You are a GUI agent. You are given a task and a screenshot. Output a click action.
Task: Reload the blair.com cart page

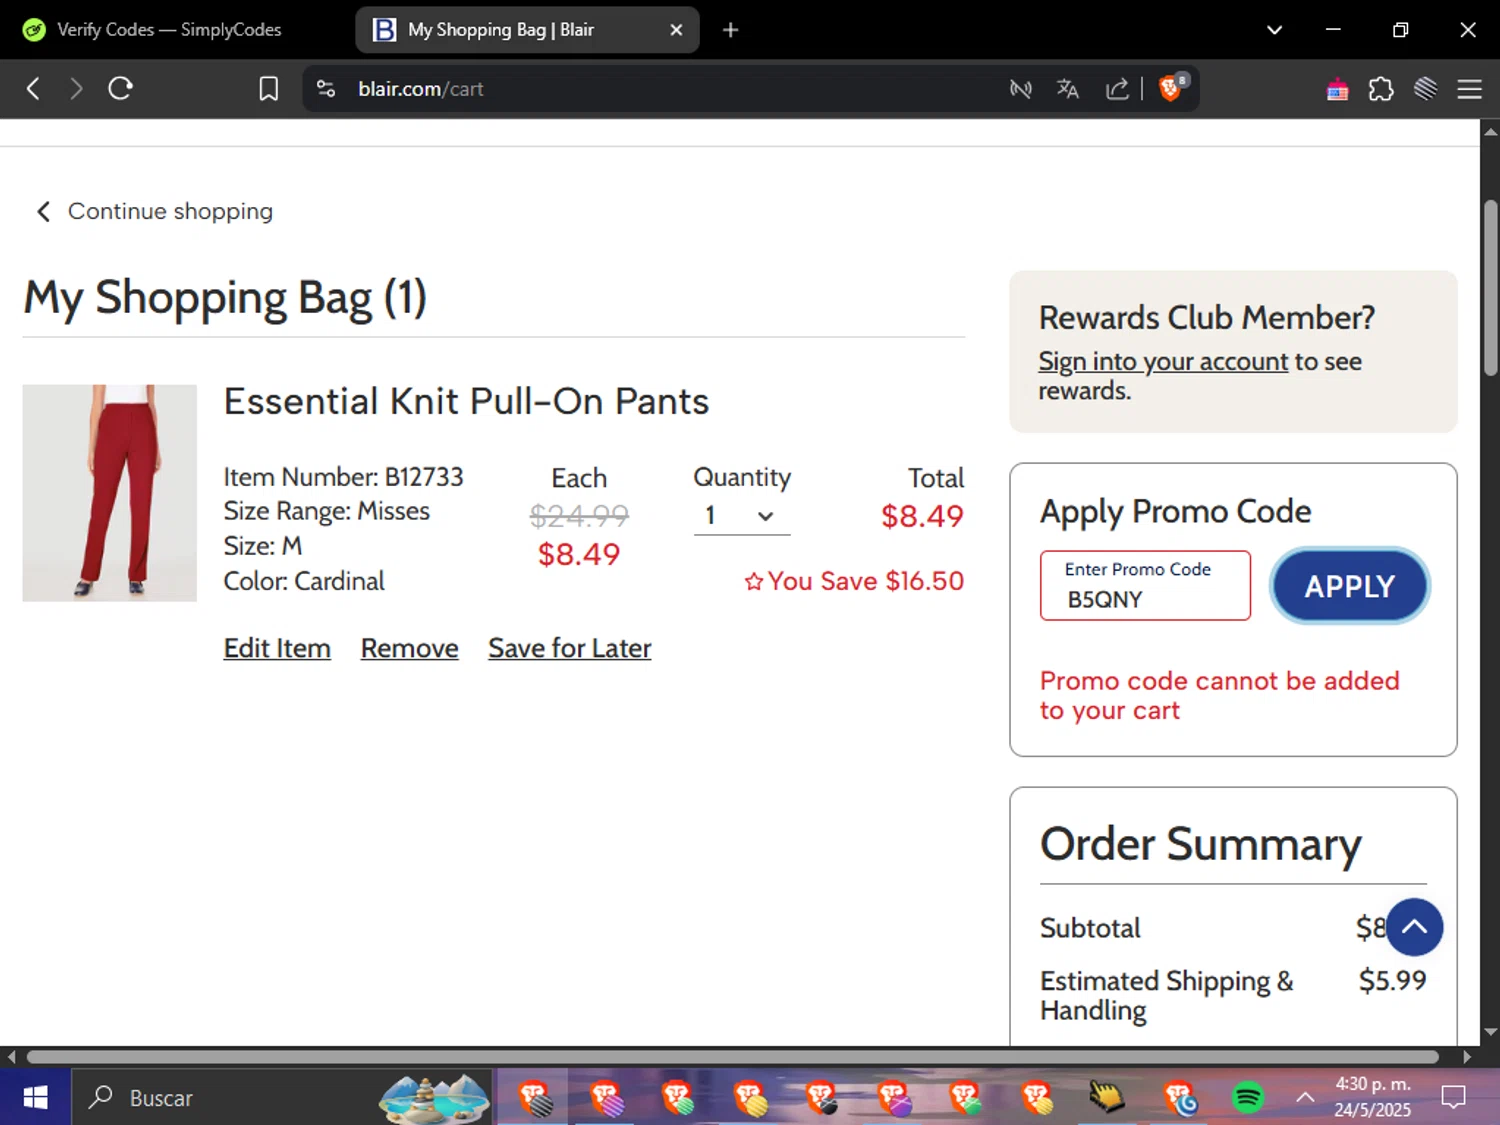tap(121, 89)
